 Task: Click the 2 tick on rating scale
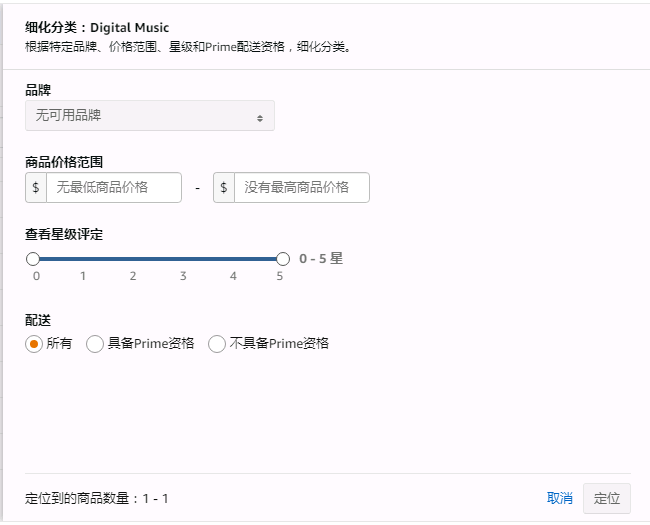coord(133,276)
